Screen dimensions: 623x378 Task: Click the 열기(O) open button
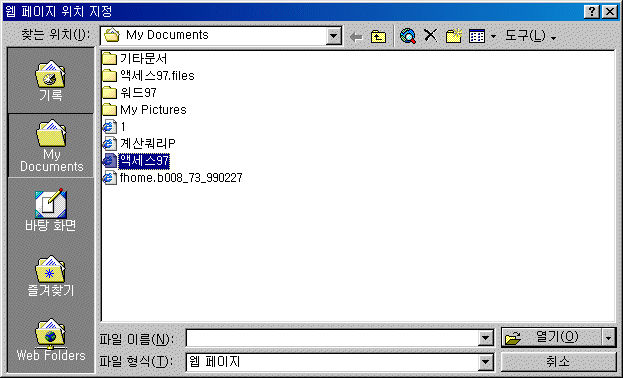click(x=552, y=338)
